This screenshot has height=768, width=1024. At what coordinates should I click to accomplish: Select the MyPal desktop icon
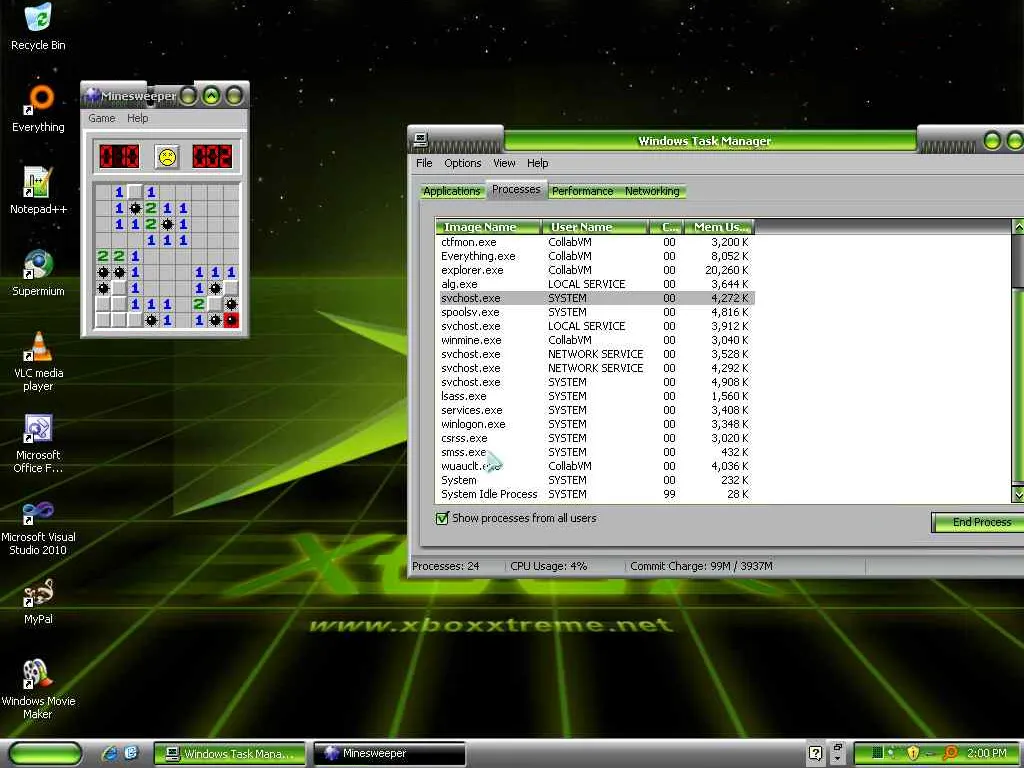38,592
